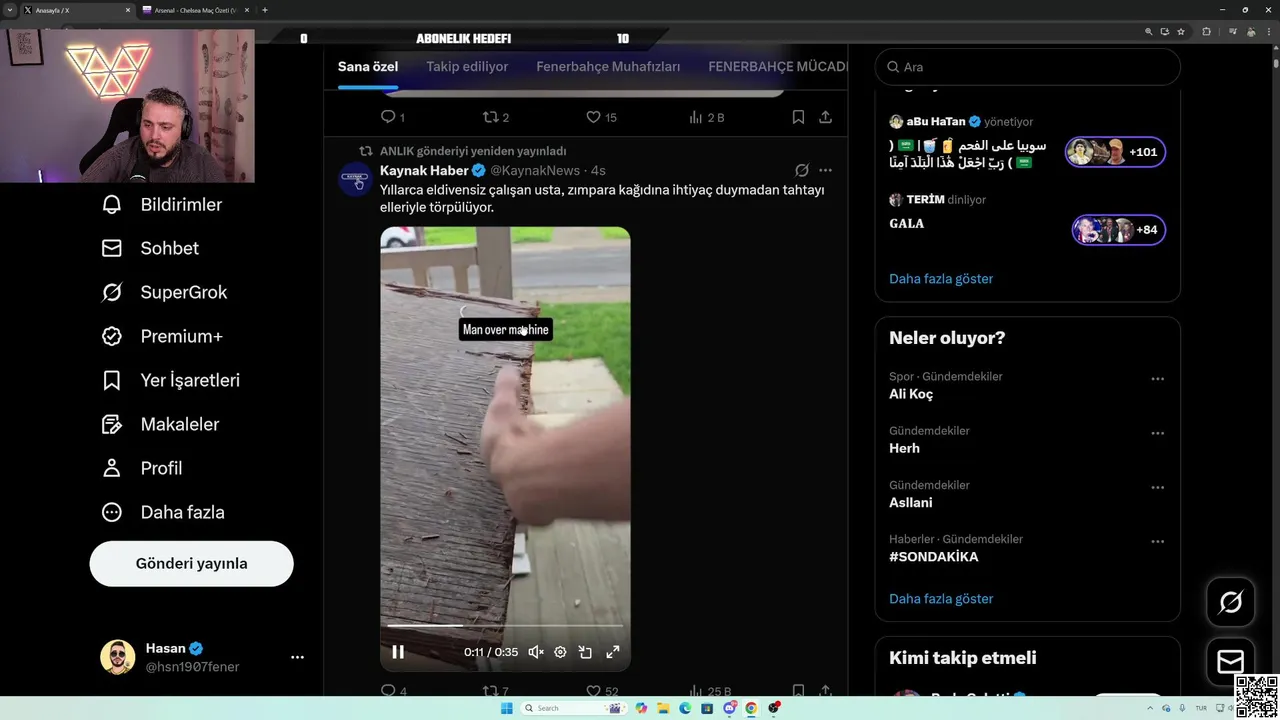Expand the Daha fazla sidebar menu
1280x720 pixels.
pyautogui.click(x=162, y=512)
